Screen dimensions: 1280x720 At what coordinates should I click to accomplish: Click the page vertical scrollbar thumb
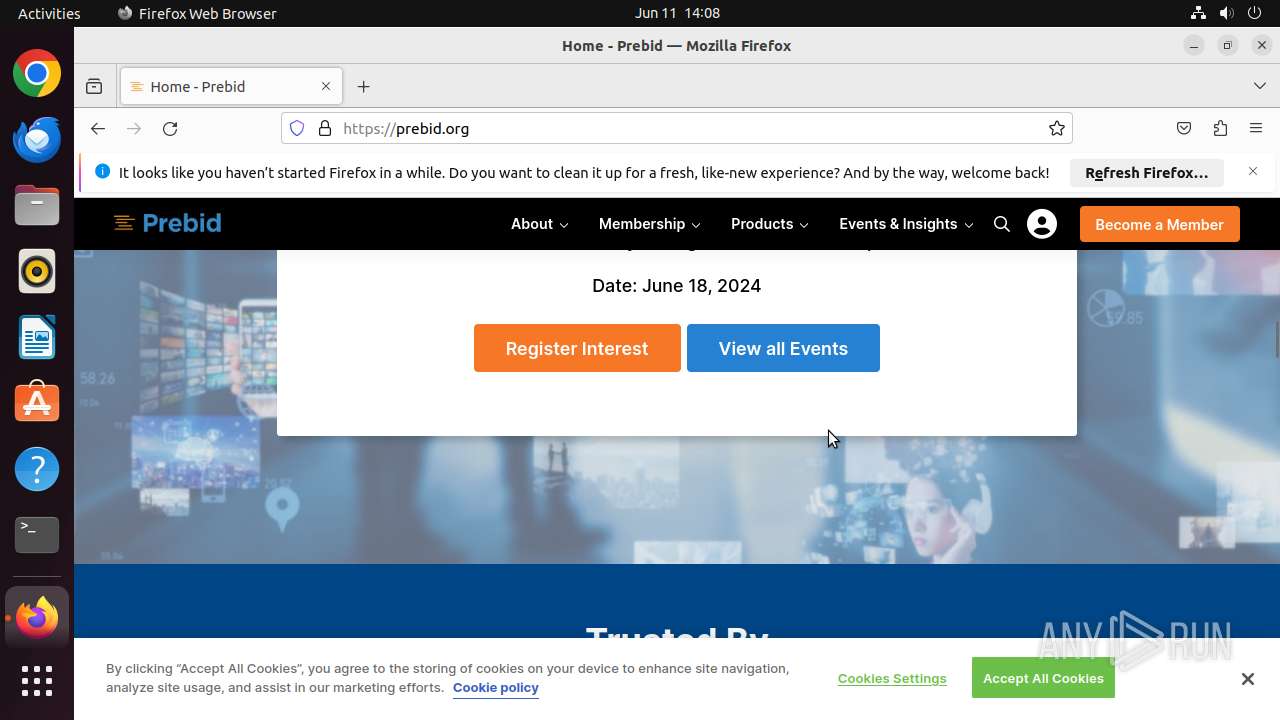click(x=1276, y=340)
